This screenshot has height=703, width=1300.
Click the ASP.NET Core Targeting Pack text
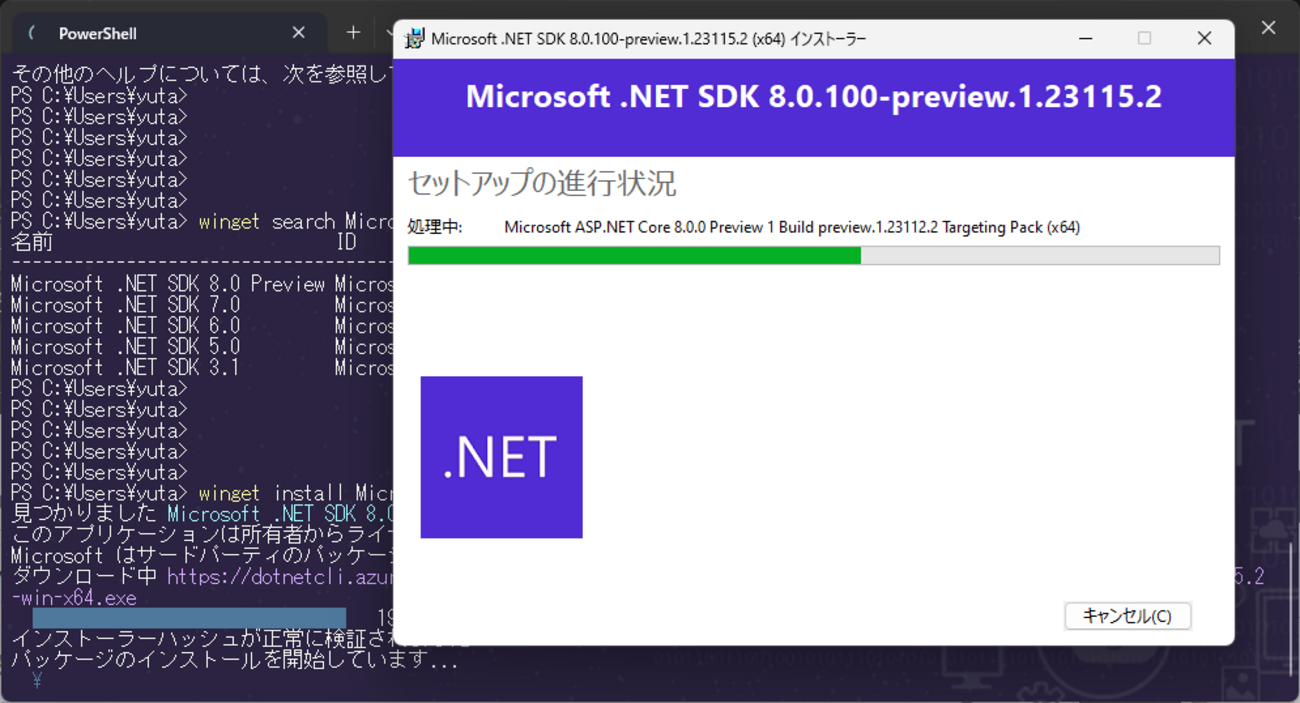pyautogui.click(x=792, y=227)
